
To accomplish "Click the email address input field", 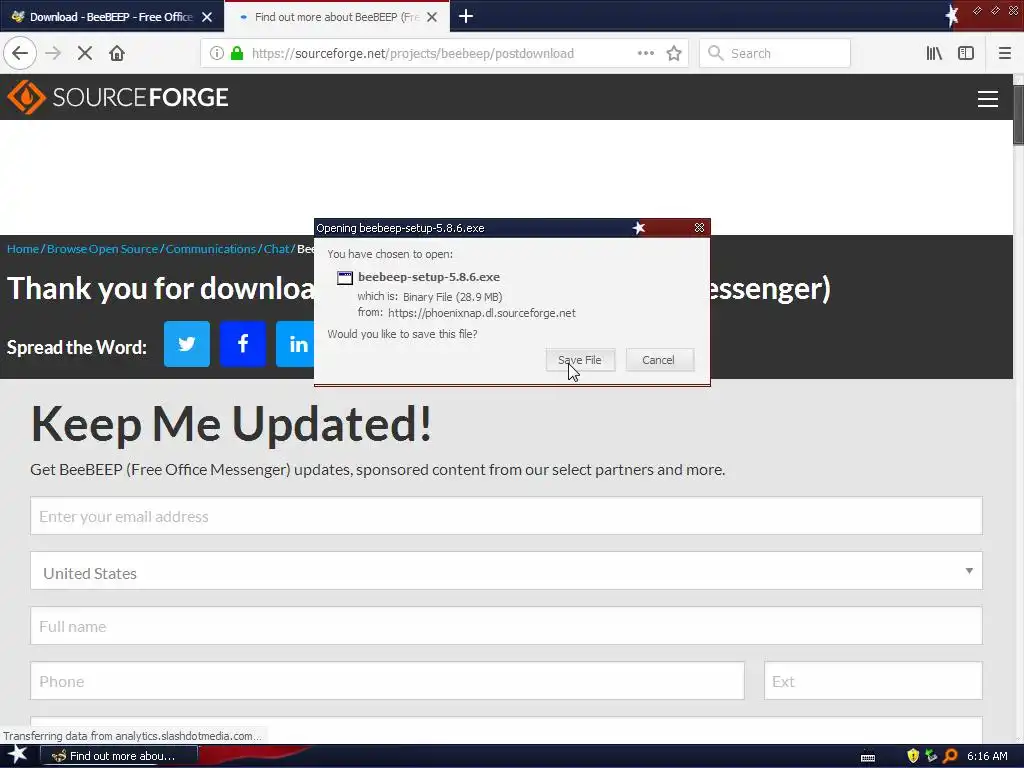I will 506,516.
